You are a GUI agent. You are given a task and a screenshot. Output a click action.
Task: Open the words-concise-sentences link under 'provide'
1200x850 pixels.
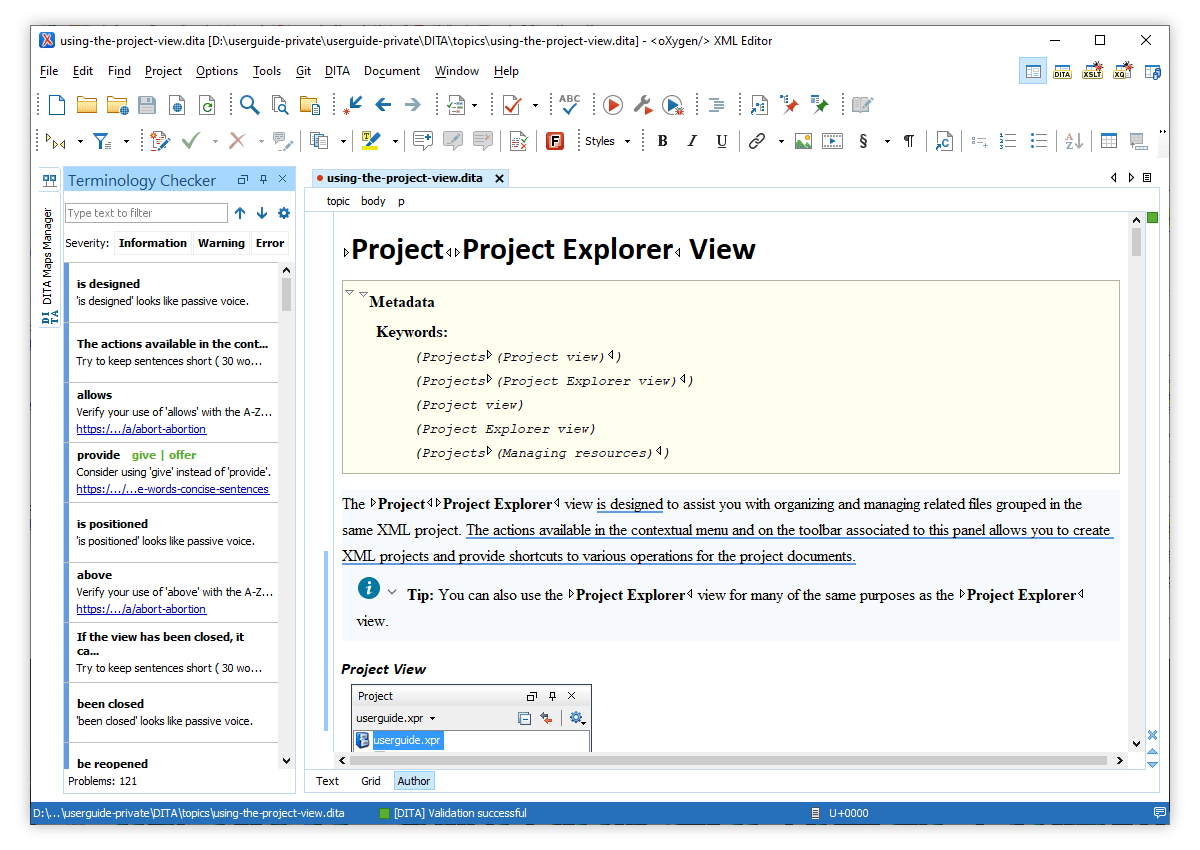[173, 489]
